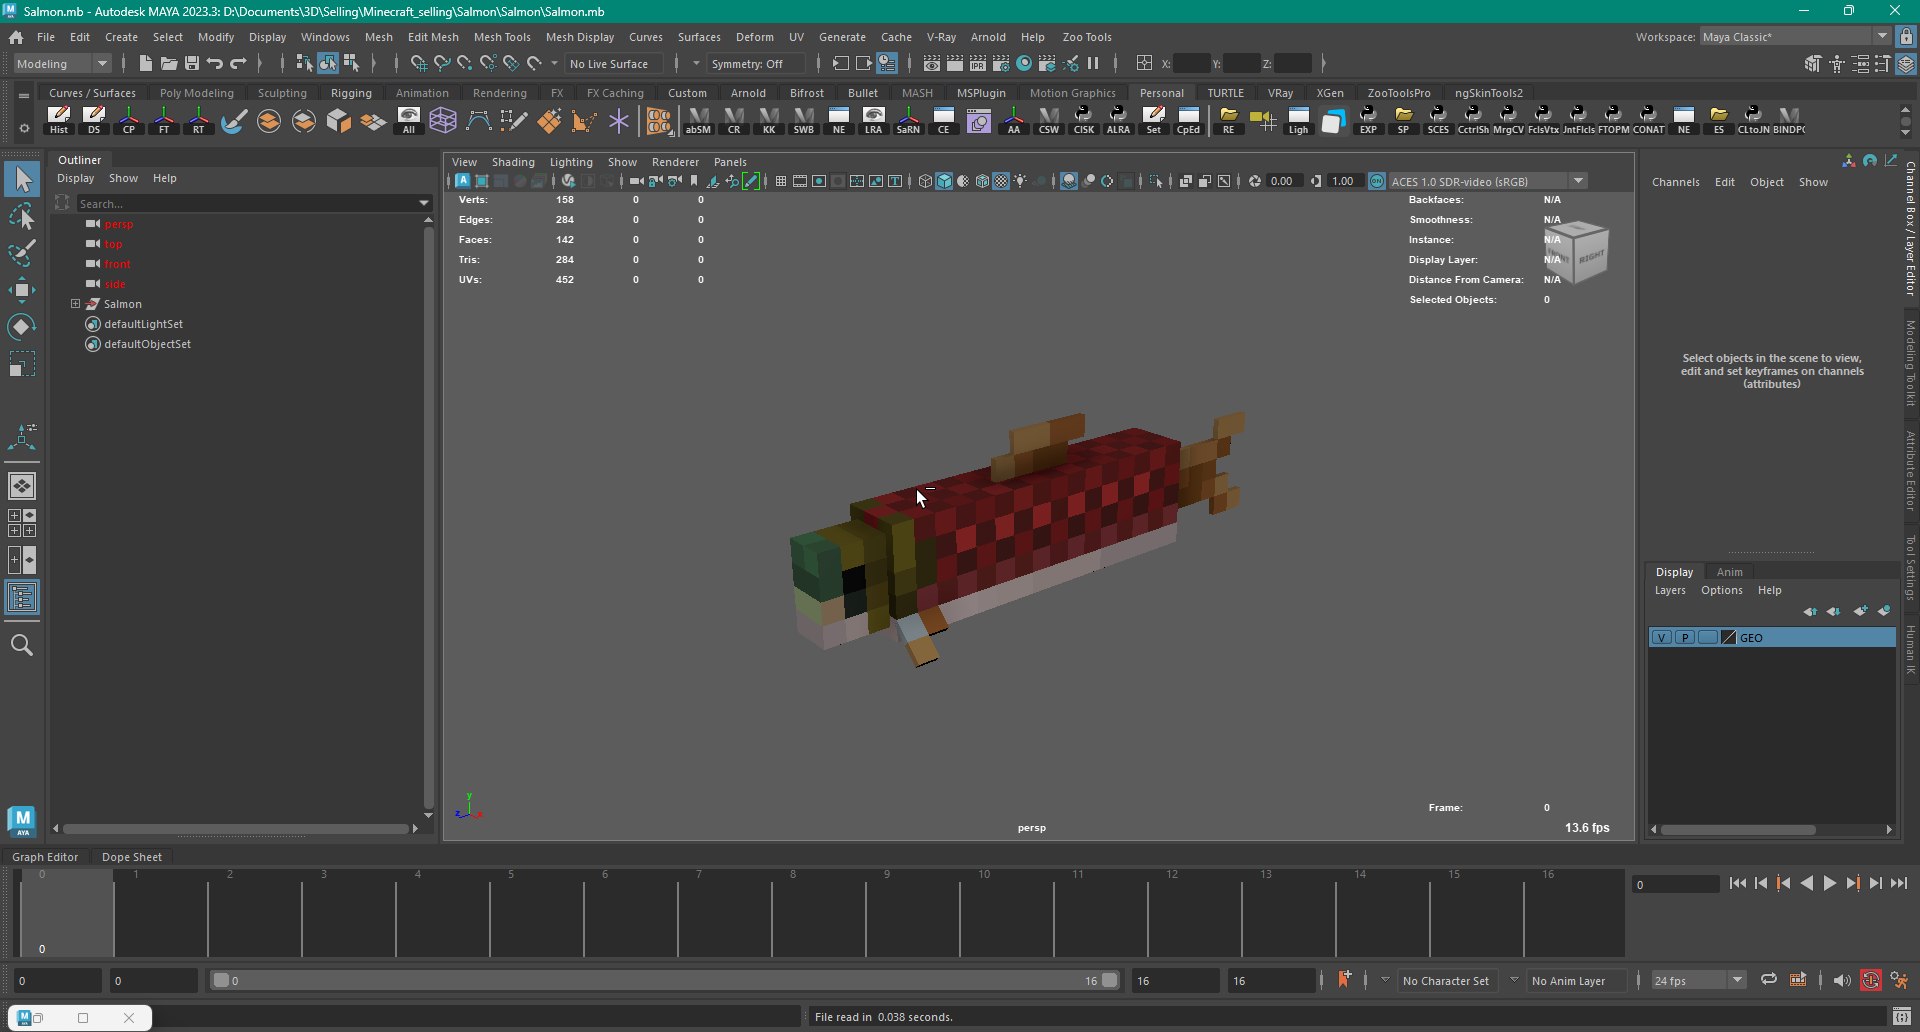
Task: Activate the Rotate tool in toolbox
Action: click(22, 327)
